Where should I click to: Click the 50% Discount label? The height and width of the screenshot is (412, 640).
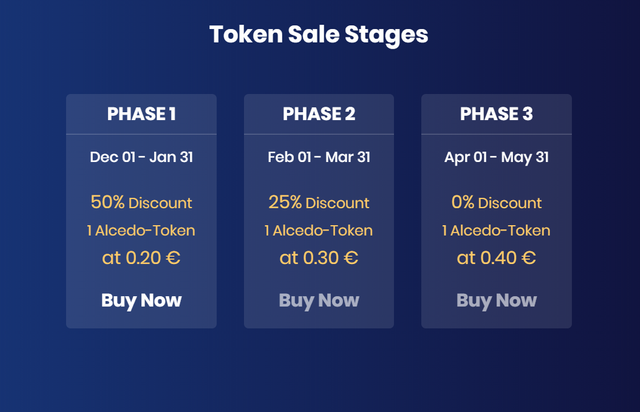click(141, 202)
